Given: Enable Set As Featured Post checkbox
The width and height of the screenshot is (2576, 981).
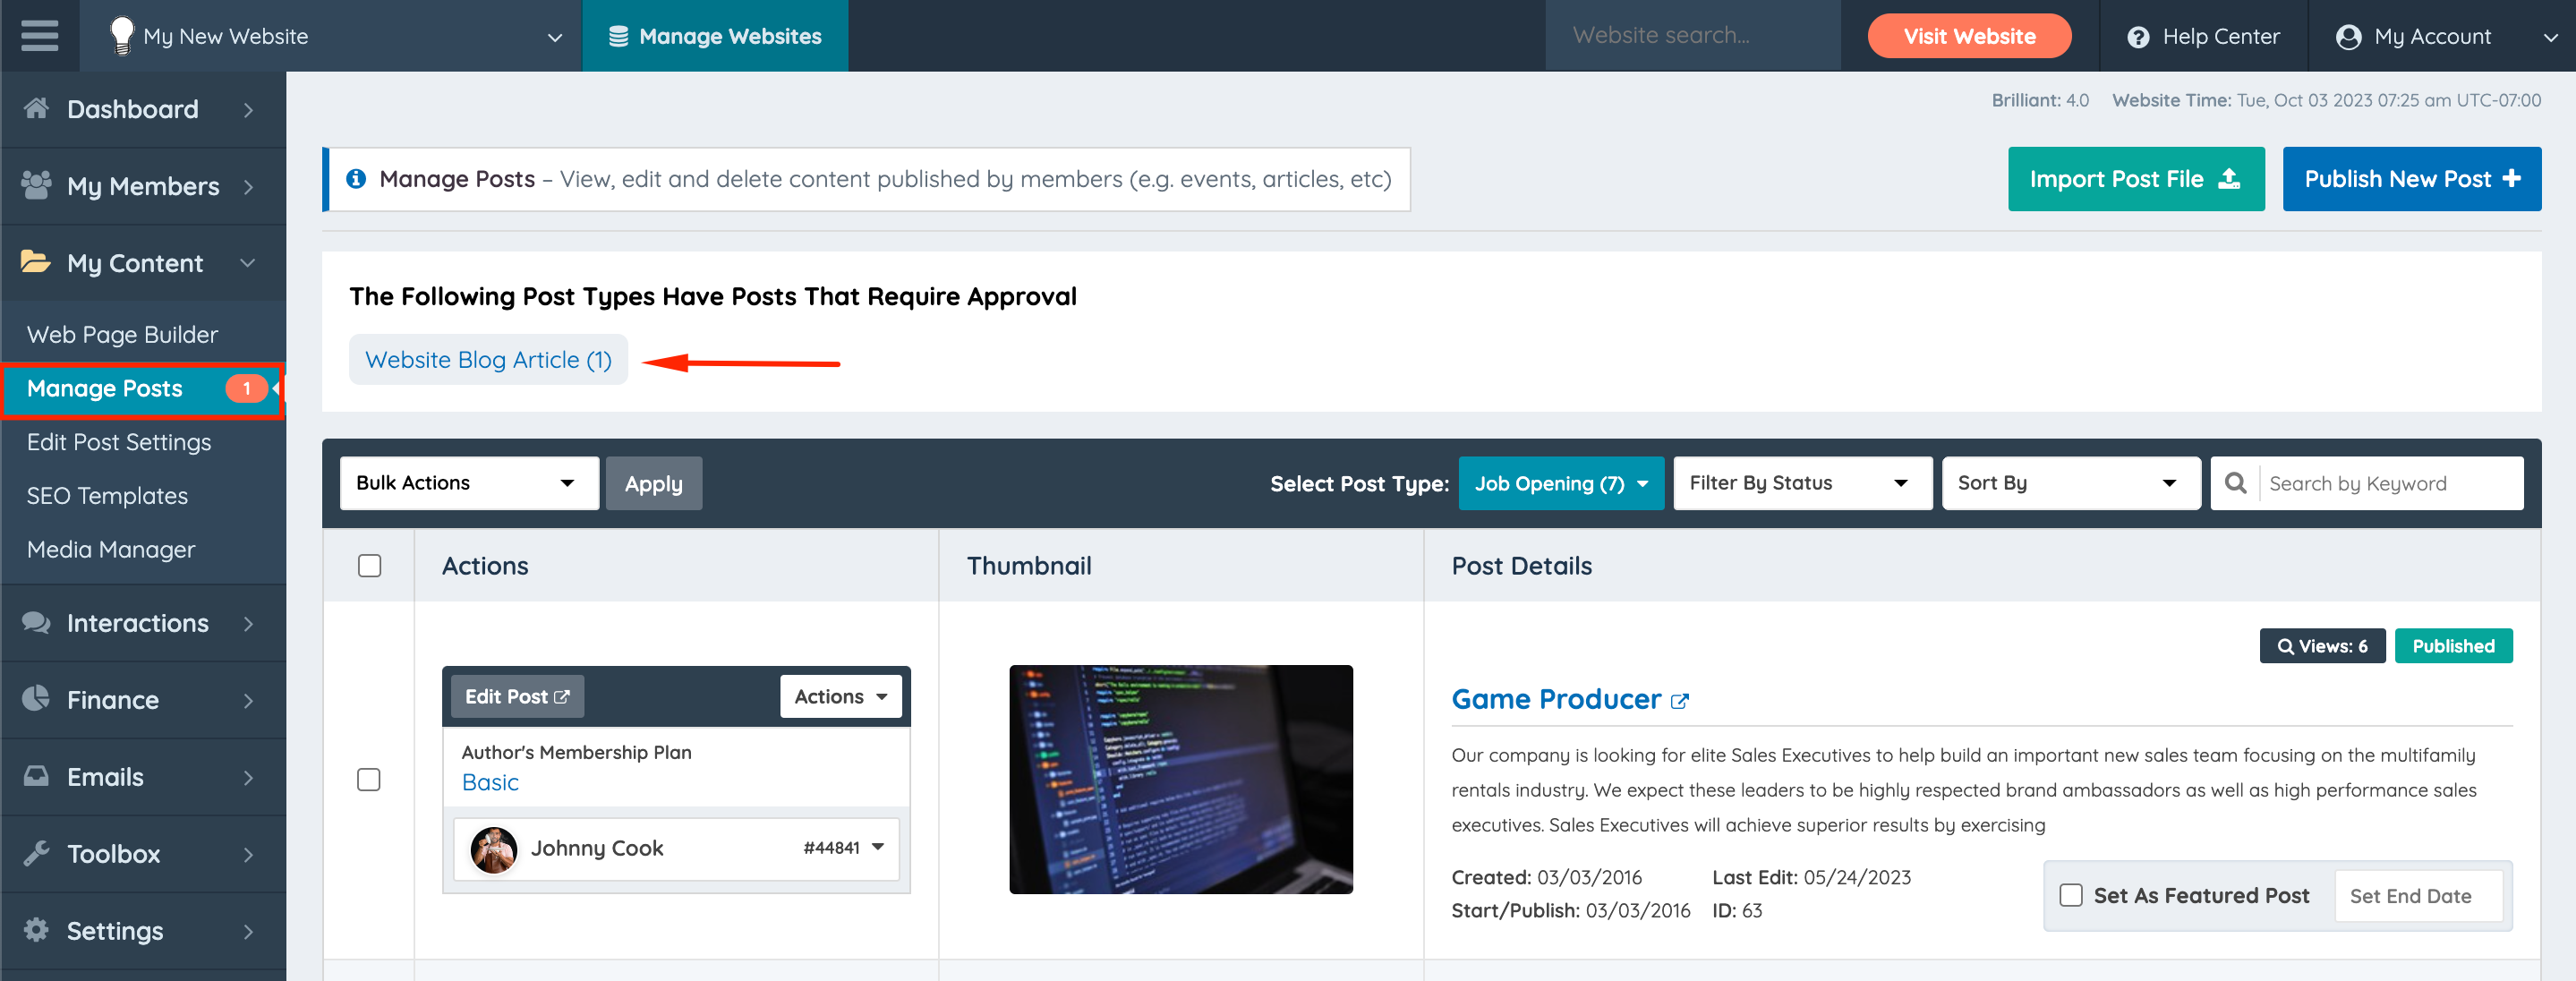Looking at the screenshot, I should point(2071,895).
